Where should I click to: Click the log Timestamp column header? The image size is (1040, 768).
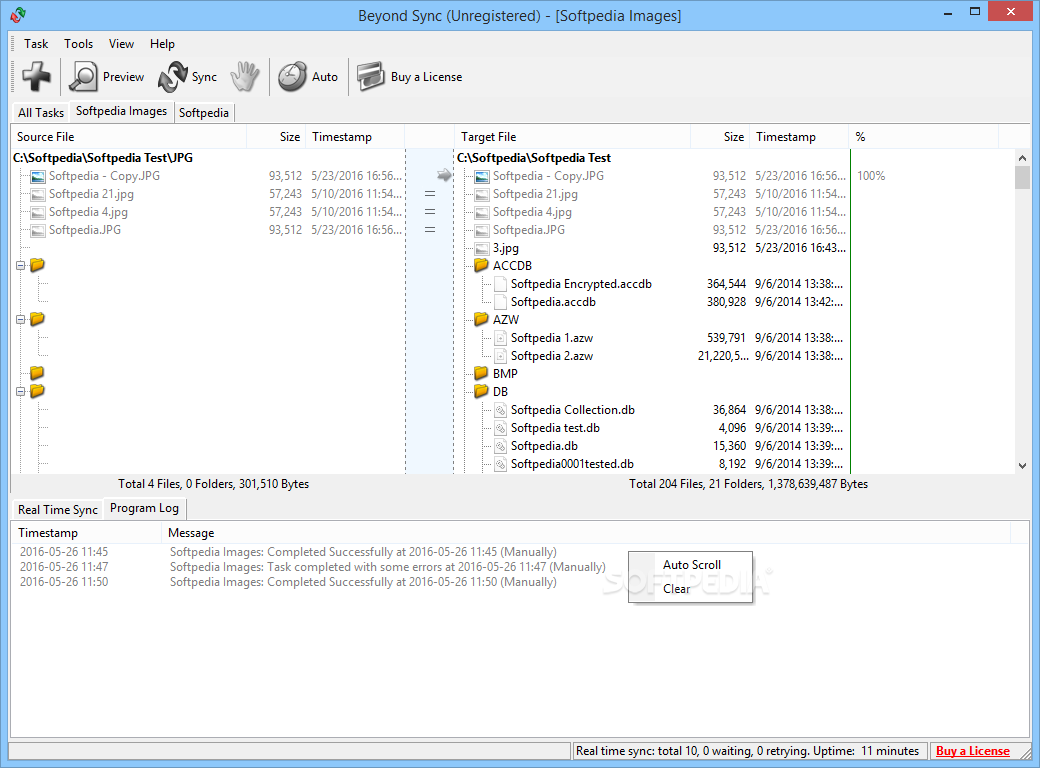86,533
